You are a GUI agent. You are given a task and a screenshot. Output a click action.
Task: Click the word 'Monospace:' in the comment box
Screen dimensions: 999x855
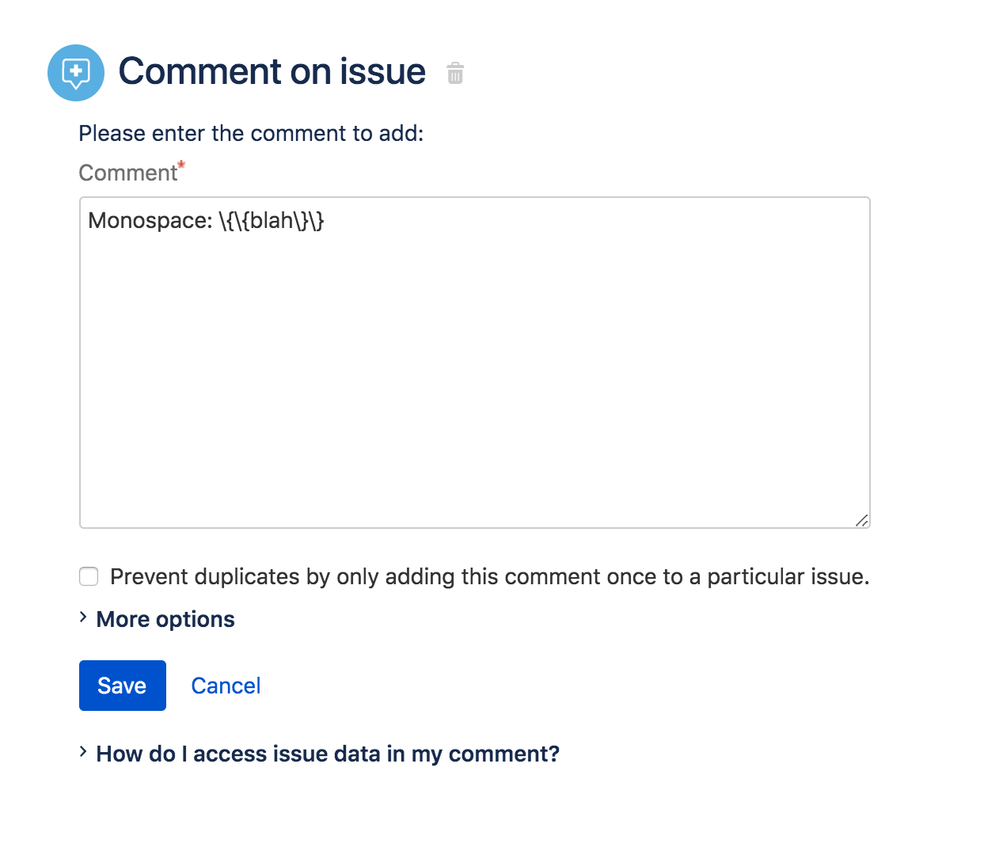150,220
